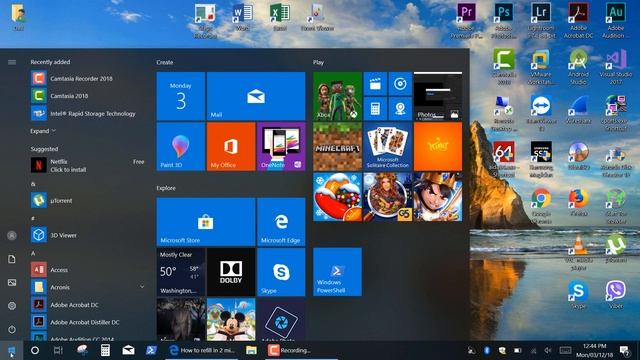Open Adobe Acrobat DC in app list
Viewport: 640px width, 360px height.
(87, 304)
